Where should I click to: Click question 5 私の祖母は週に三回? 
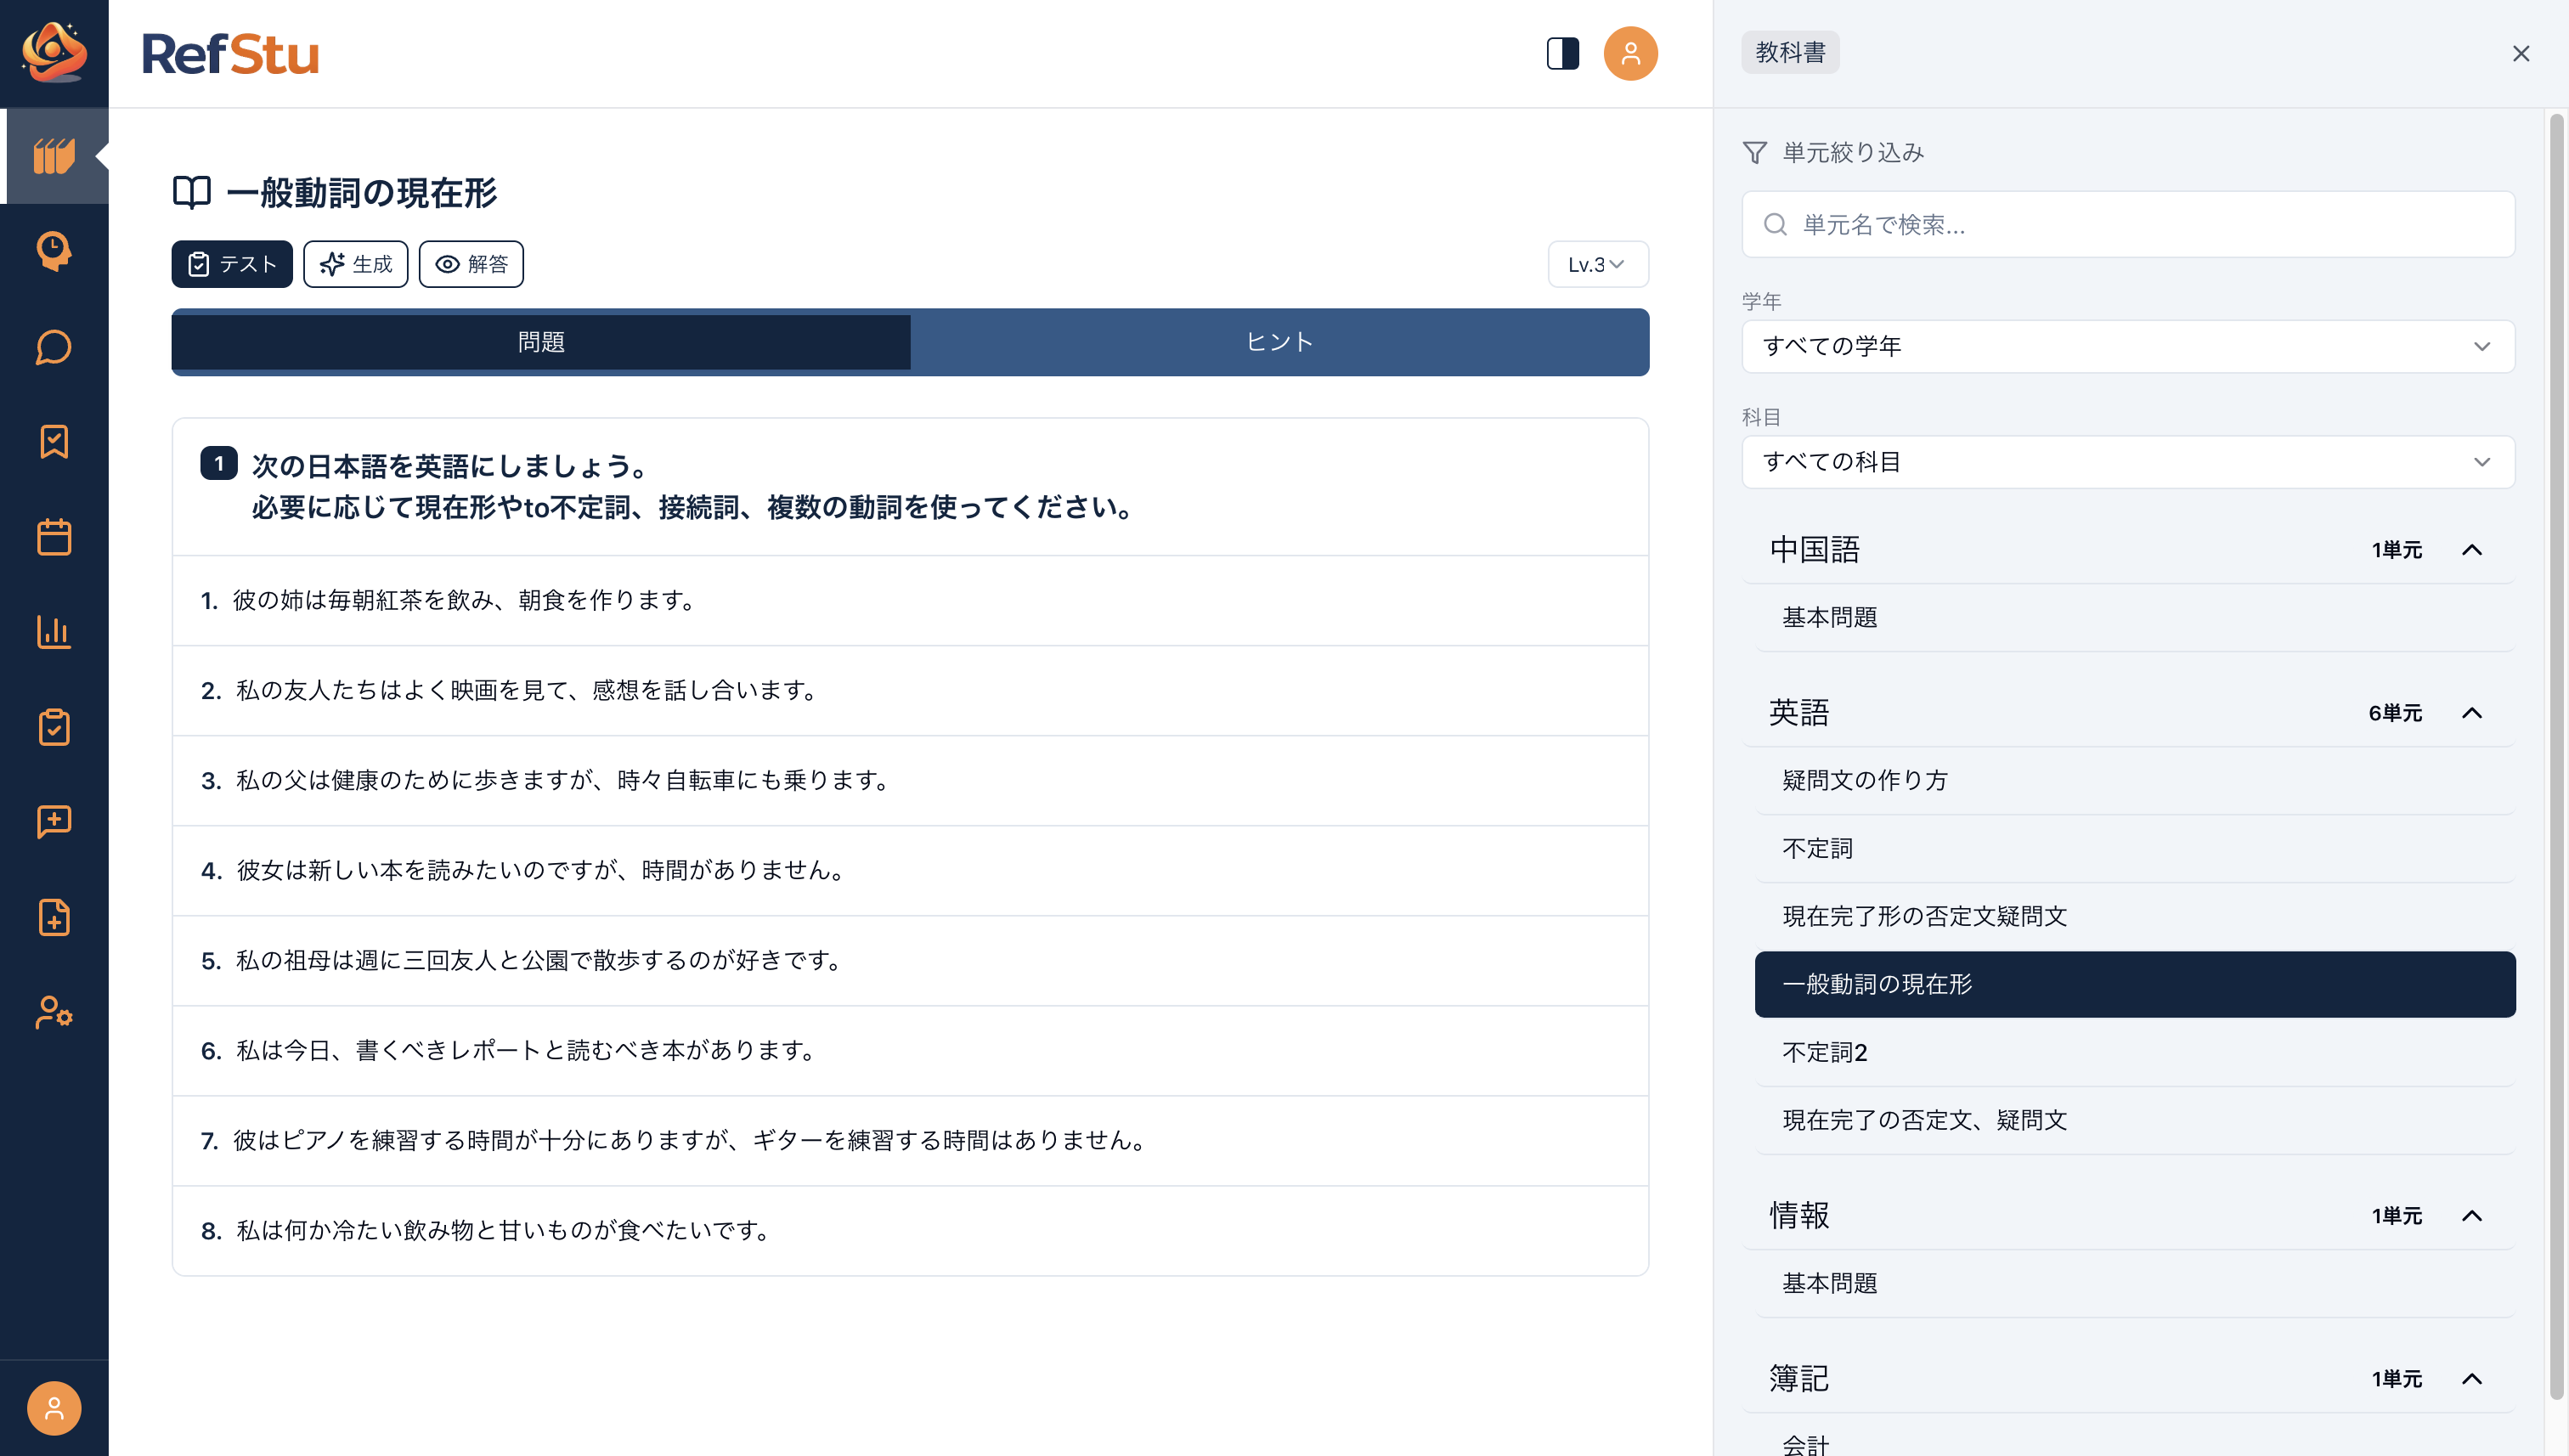910,960
